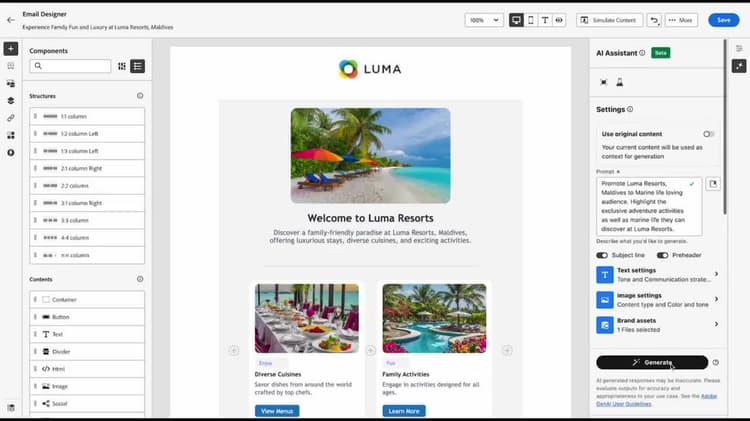Image resolution: width=750 pixels, height=421 pixels.
Task: Toggle the Preheader switch
Action: tap(662, 255)
